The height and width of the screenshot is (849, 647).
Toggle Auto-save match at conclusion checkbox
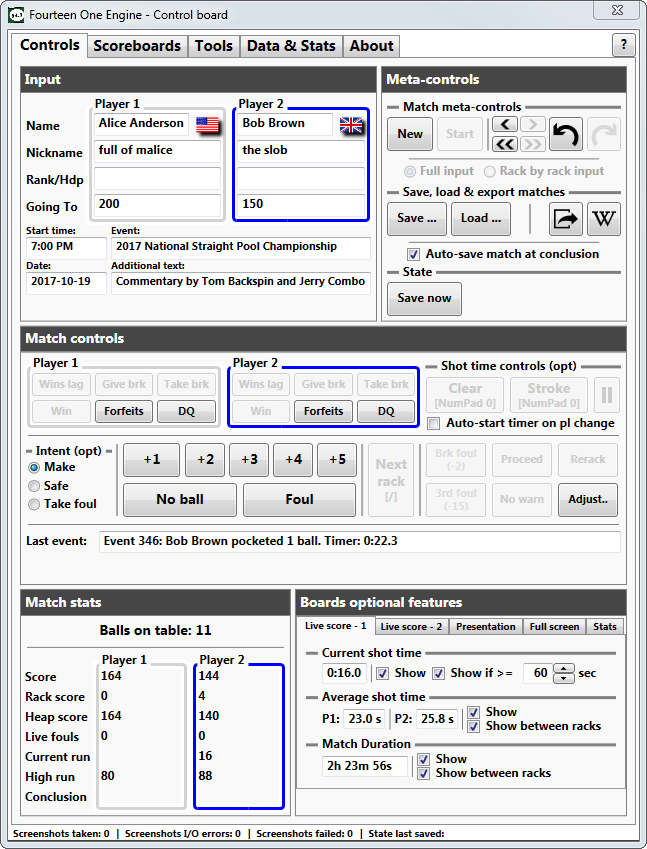414,254
